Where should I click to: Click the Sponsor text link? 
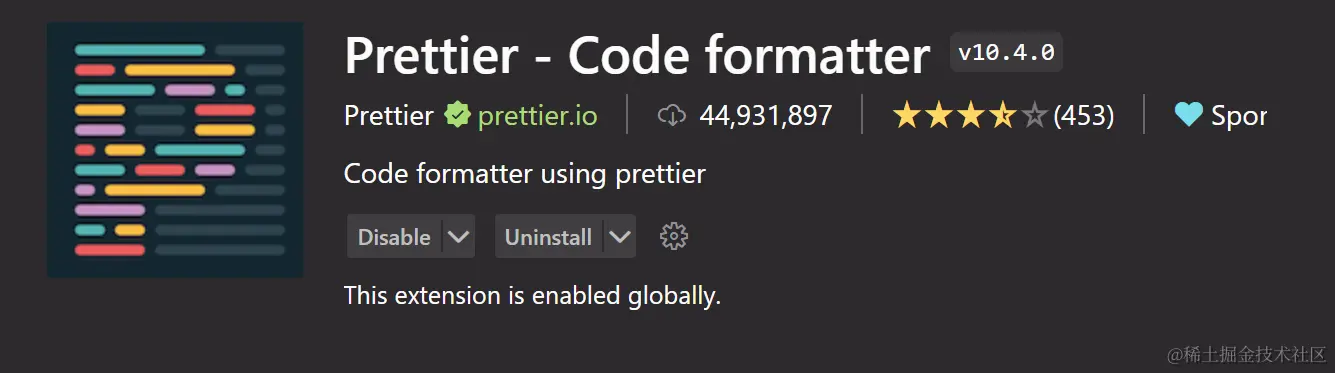(1239, 116)
